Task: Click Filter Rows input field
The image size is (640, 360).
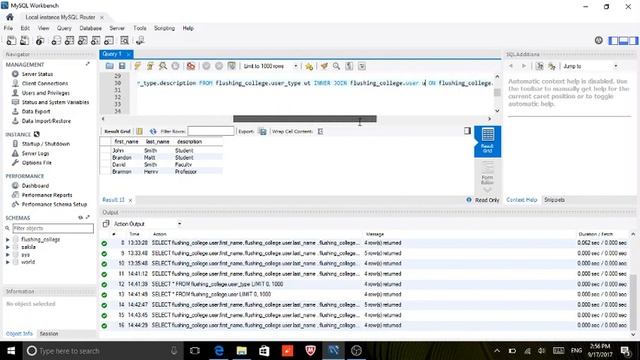Action: 211,131
